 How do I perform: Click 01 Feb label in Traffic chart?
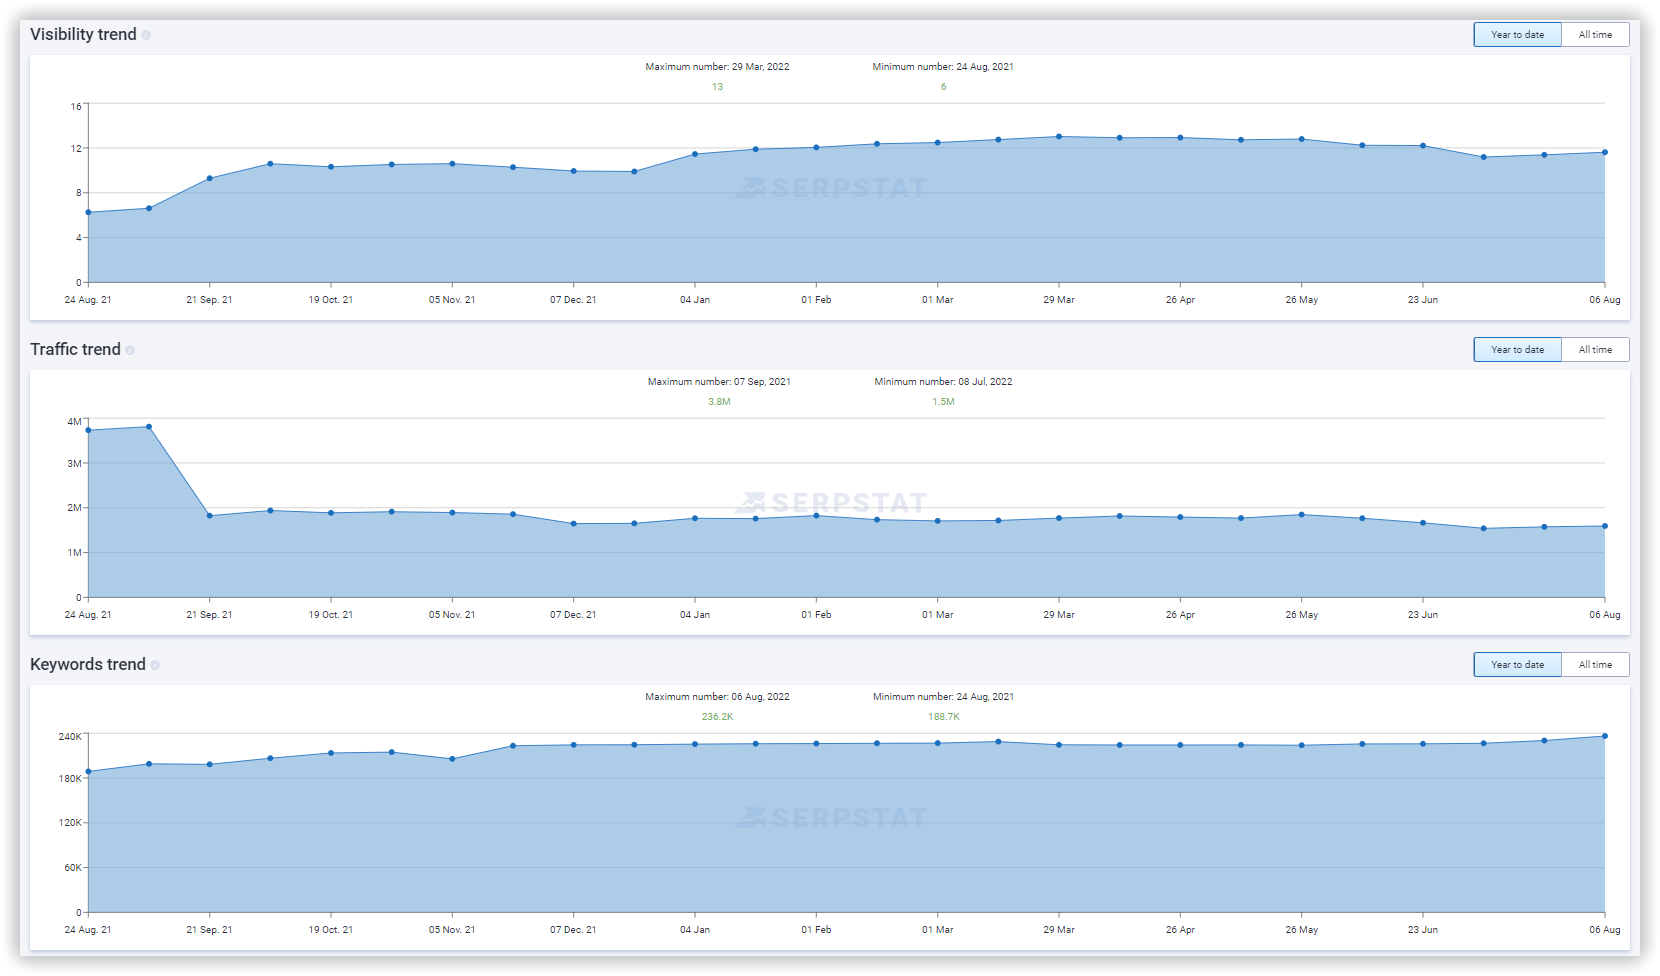pyautogui.click(x=816, y=615)
